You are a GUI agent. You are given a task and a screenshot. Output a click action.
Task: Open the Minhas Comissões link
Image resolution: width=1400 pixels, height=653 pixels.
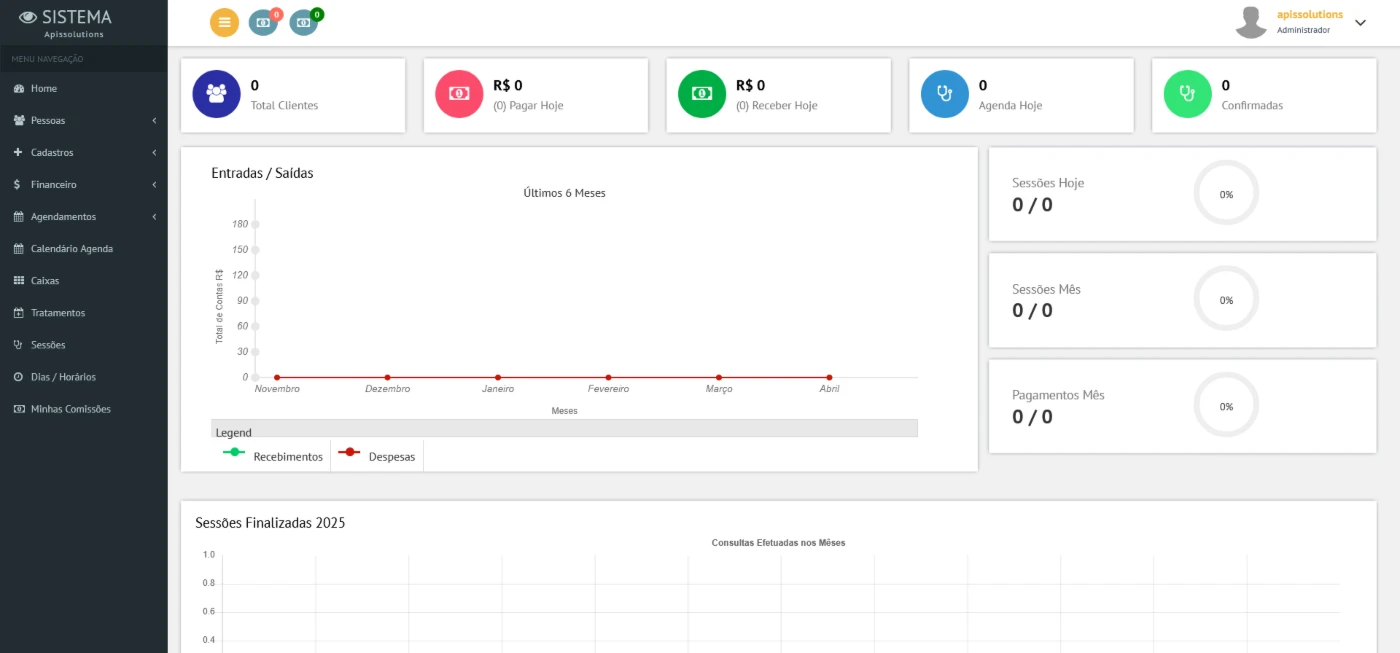pyautogui.click(x=70, y=409)
